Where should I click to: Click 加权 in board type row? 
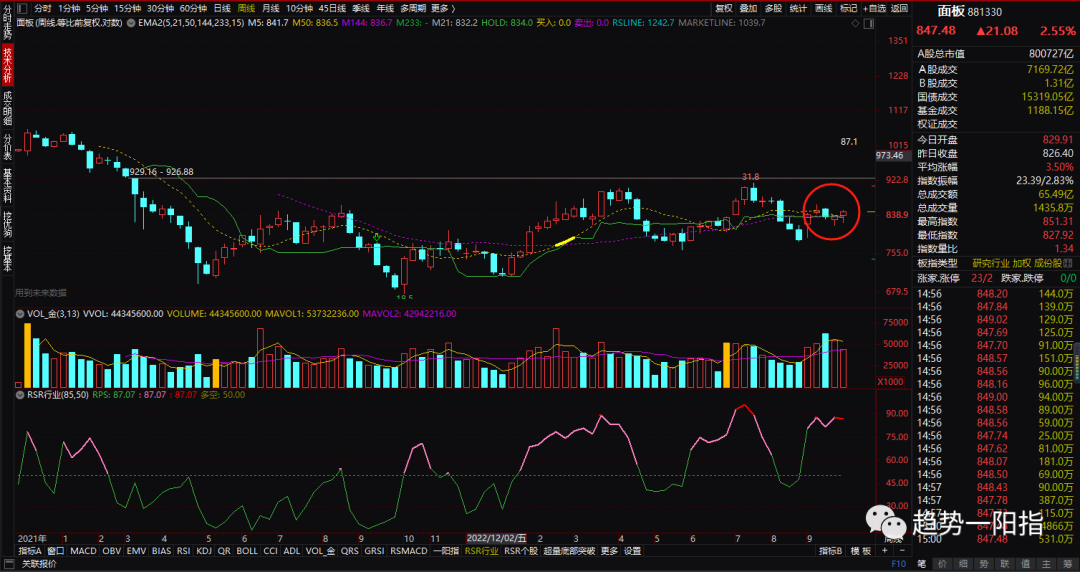click(x=1022, y=263)
